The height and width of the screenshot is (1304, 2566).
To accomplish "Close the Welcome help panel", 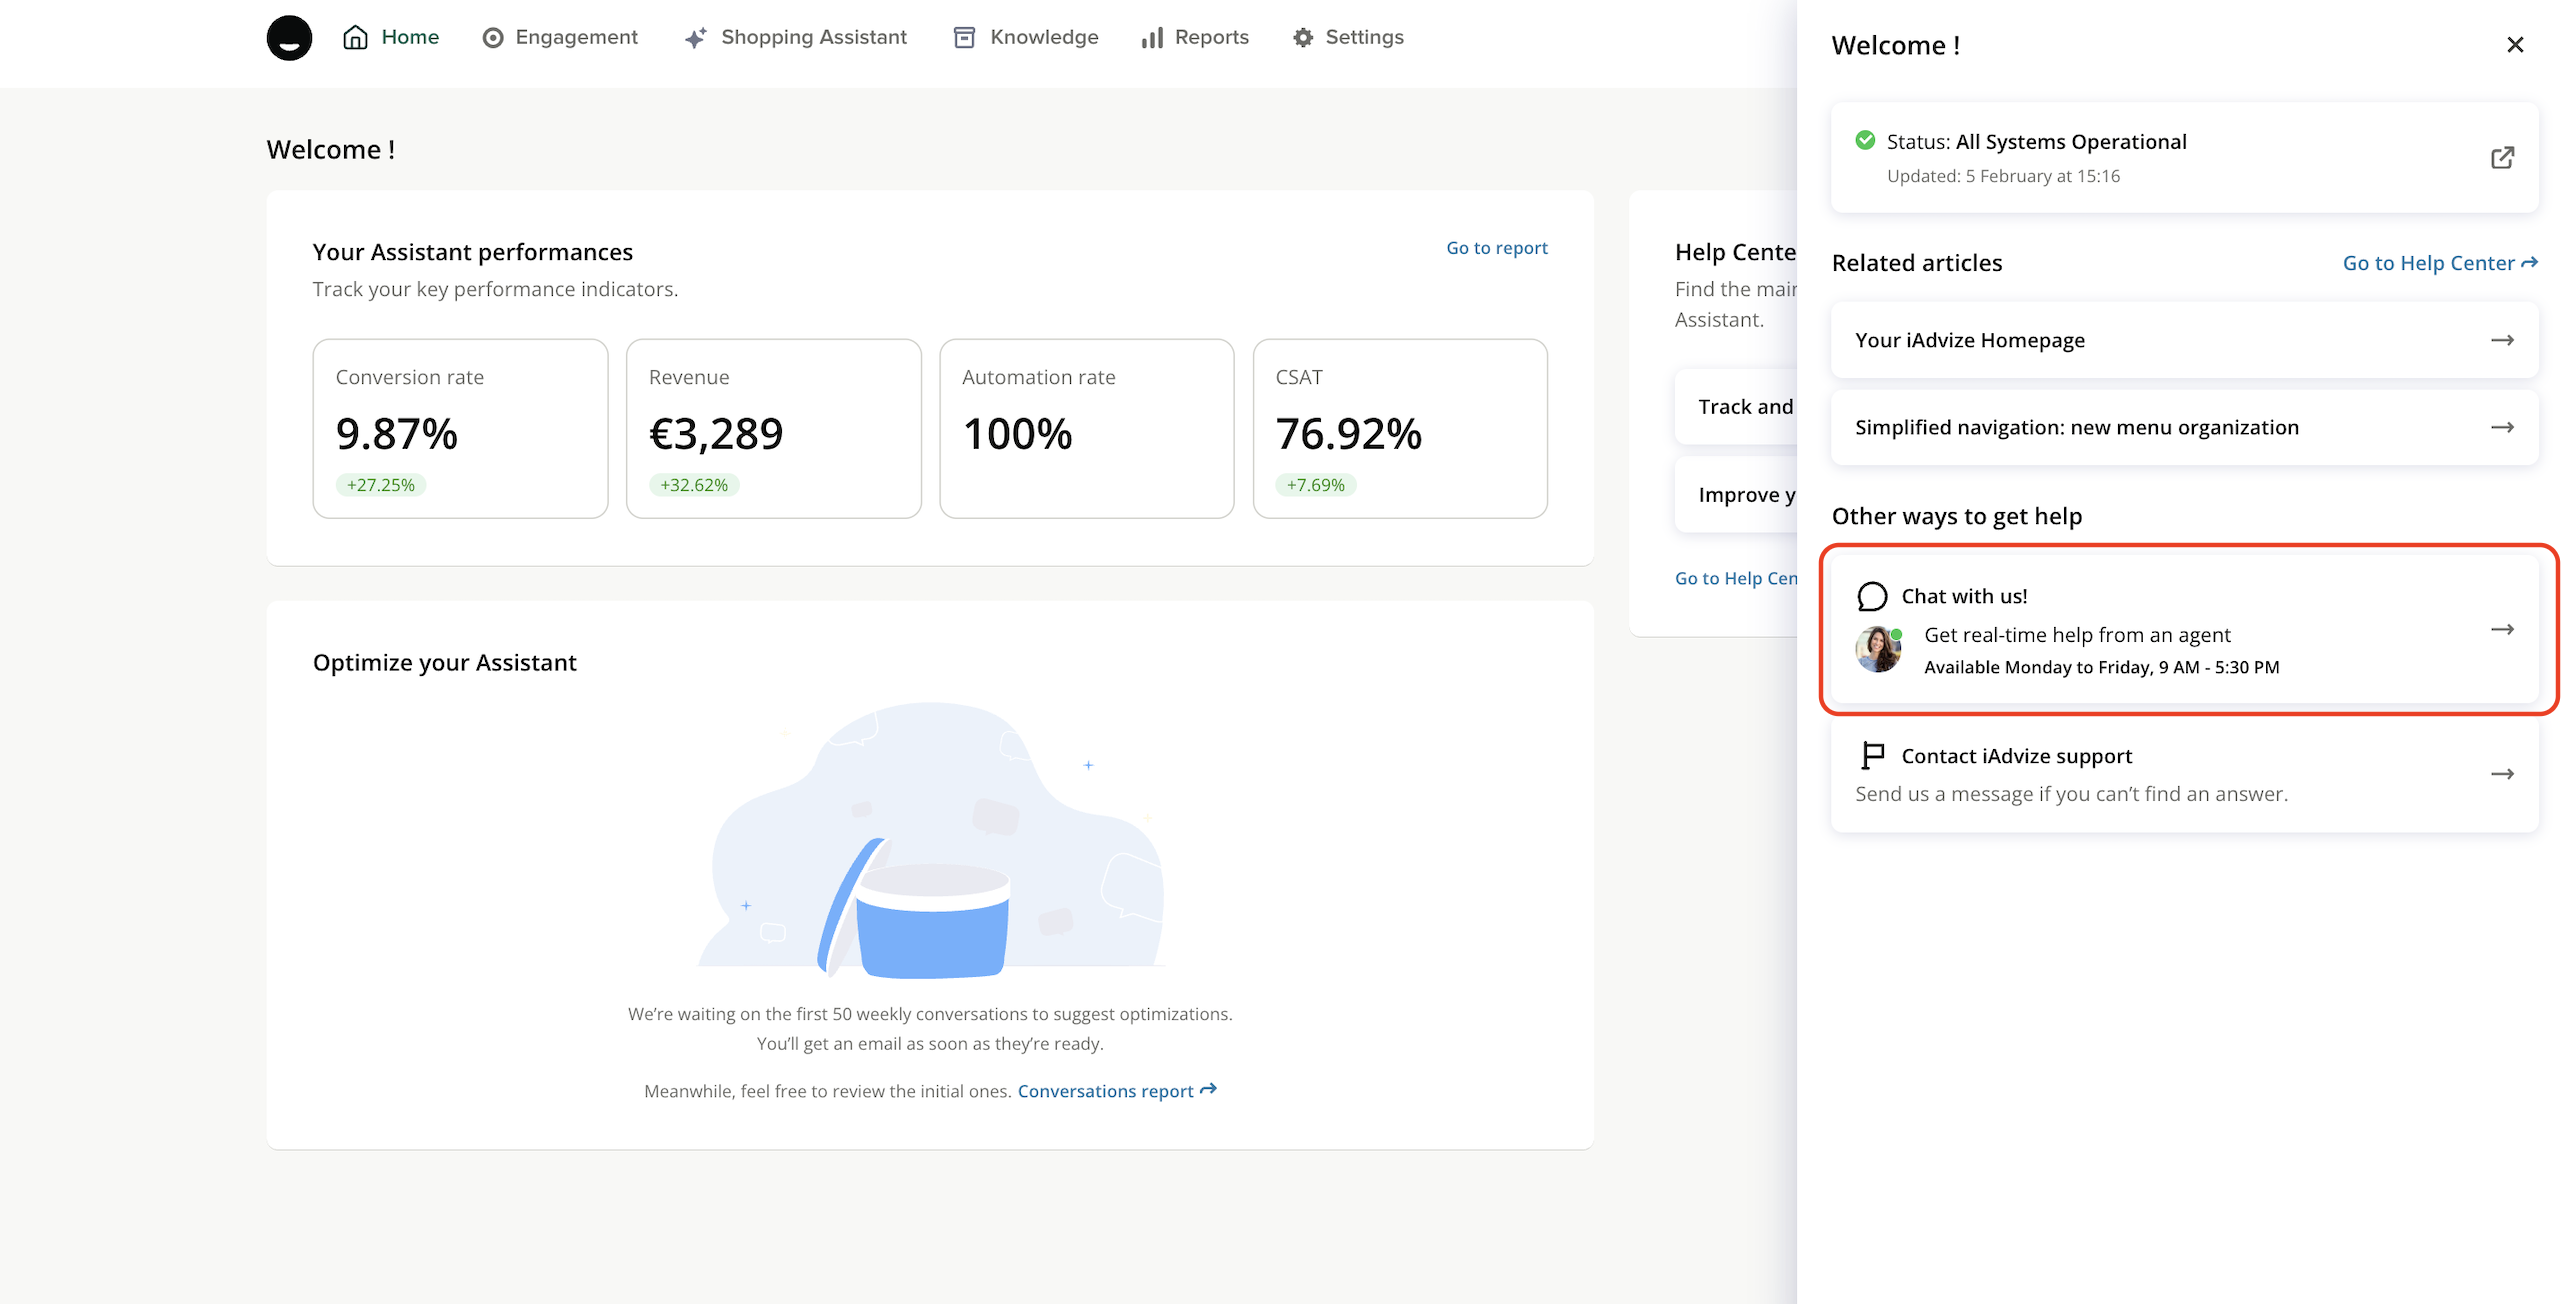I will (2514, 45).
